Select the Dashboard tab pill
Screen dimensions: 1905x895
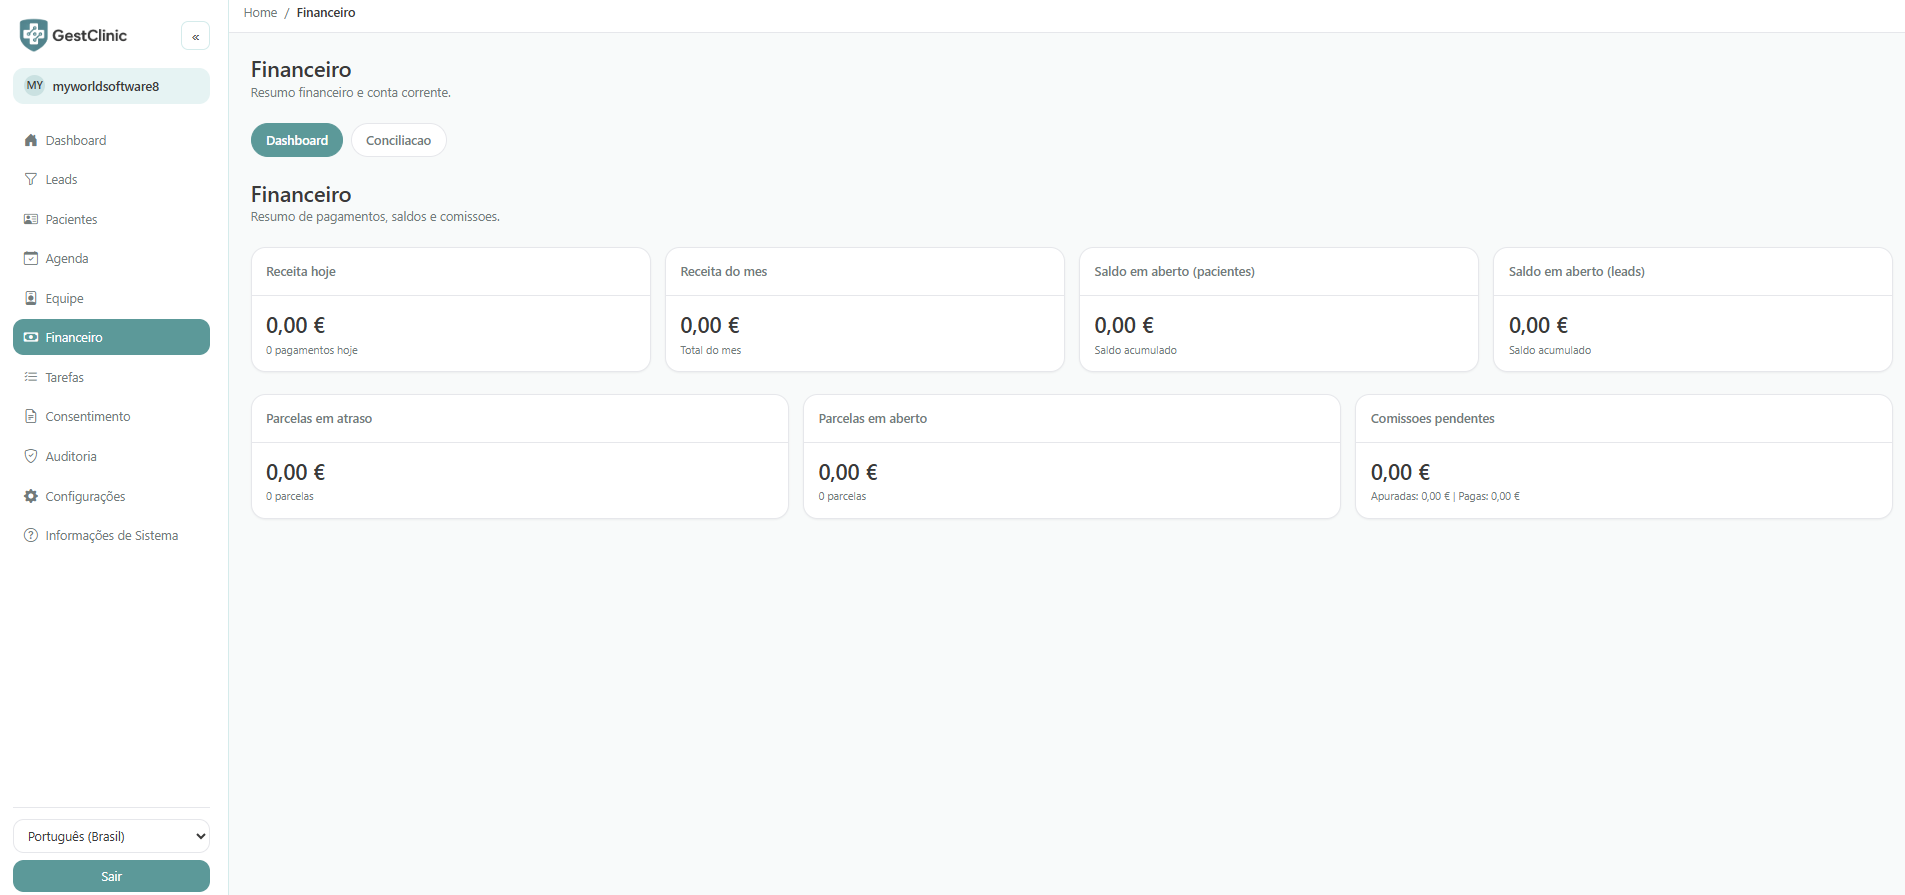[296, 141]
